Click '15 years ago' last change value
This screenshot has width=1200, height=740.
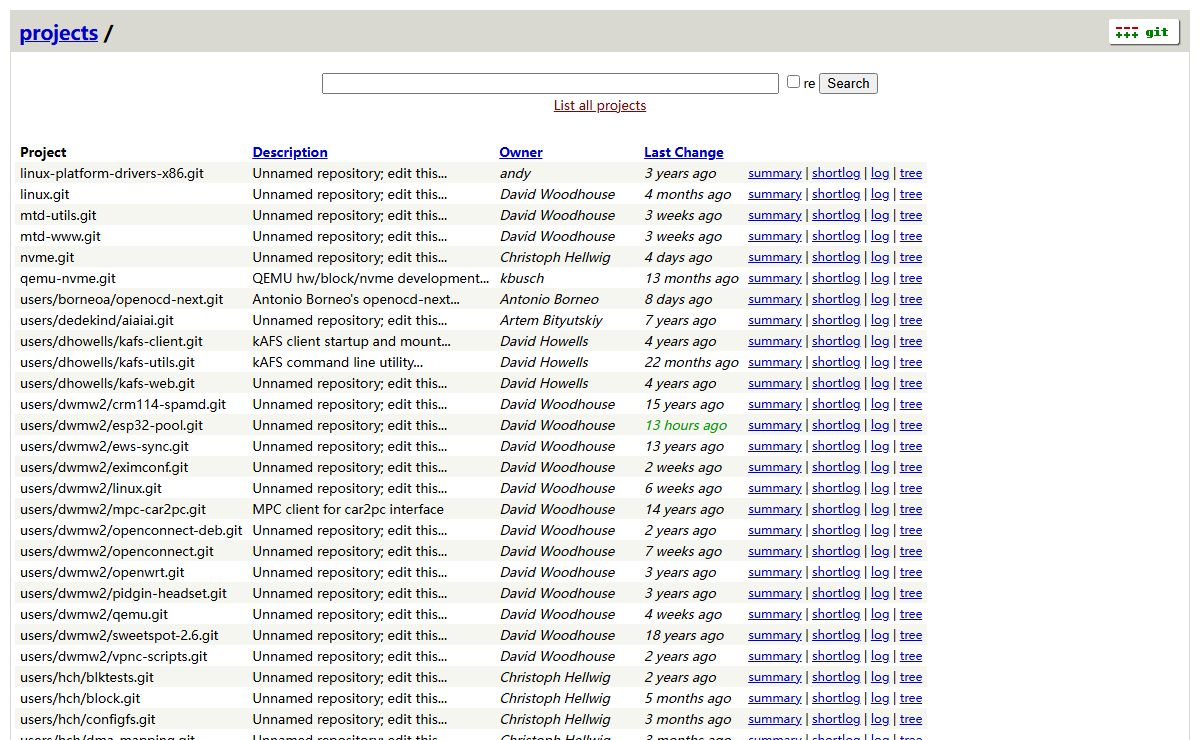click(684, 405)
